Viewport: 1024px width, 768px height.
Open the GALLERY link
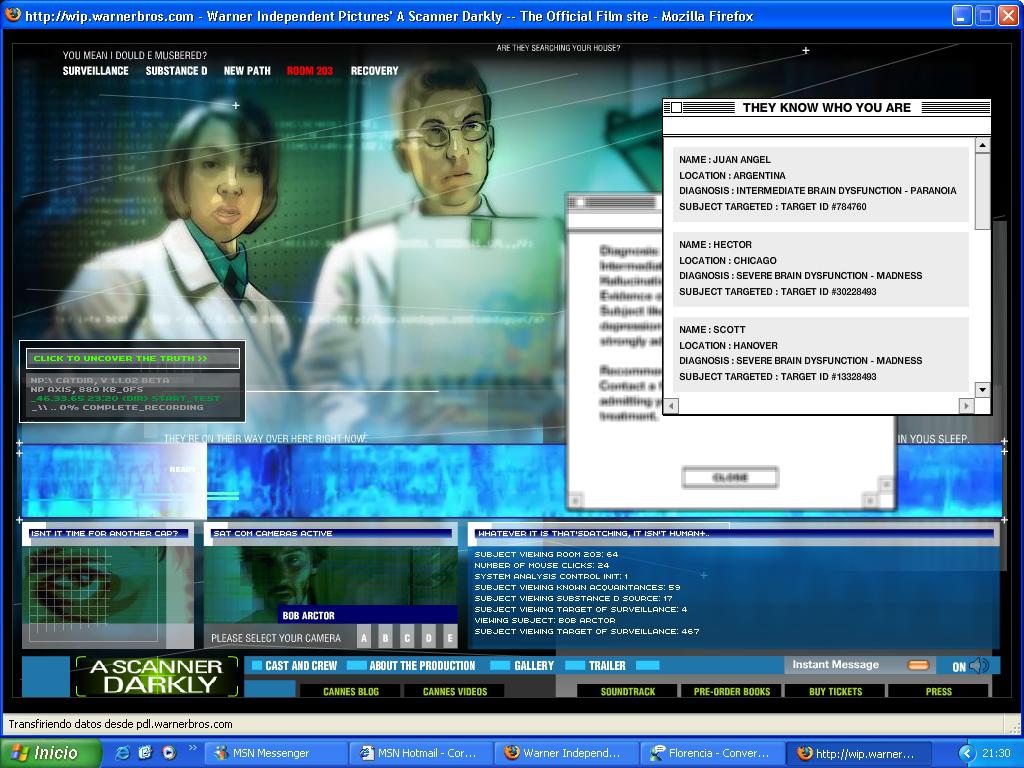pyautogui.click(x=534, y=665)
